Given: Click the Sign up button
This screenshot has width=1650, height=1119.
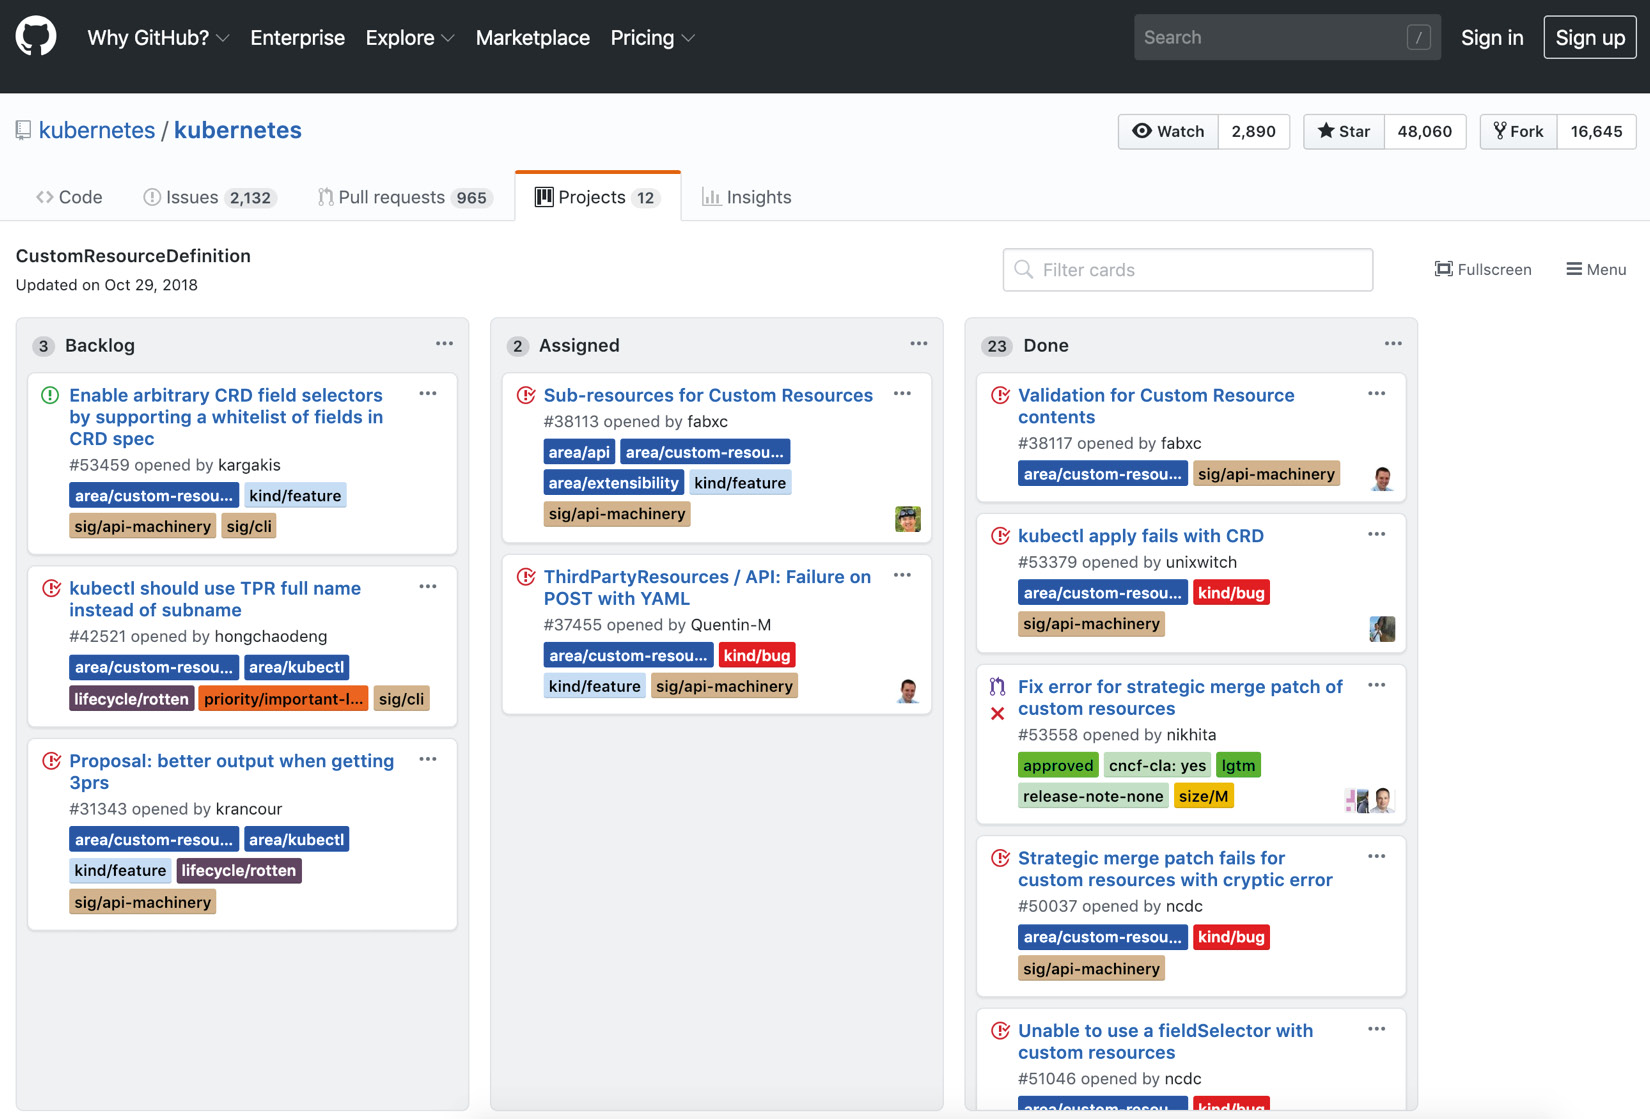Looking at the screenshot, I should tap(1589, 38).
